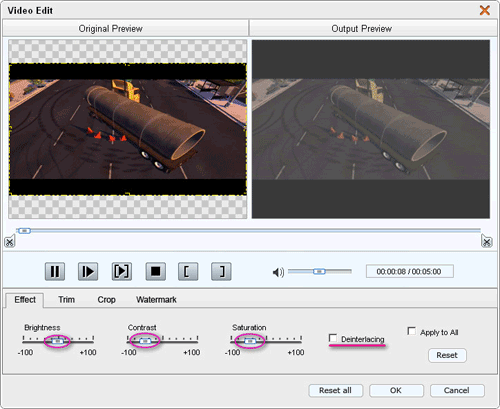Switch to the Watermark tab
Viewport: 500px width, 409px height.
click(156, 300)
